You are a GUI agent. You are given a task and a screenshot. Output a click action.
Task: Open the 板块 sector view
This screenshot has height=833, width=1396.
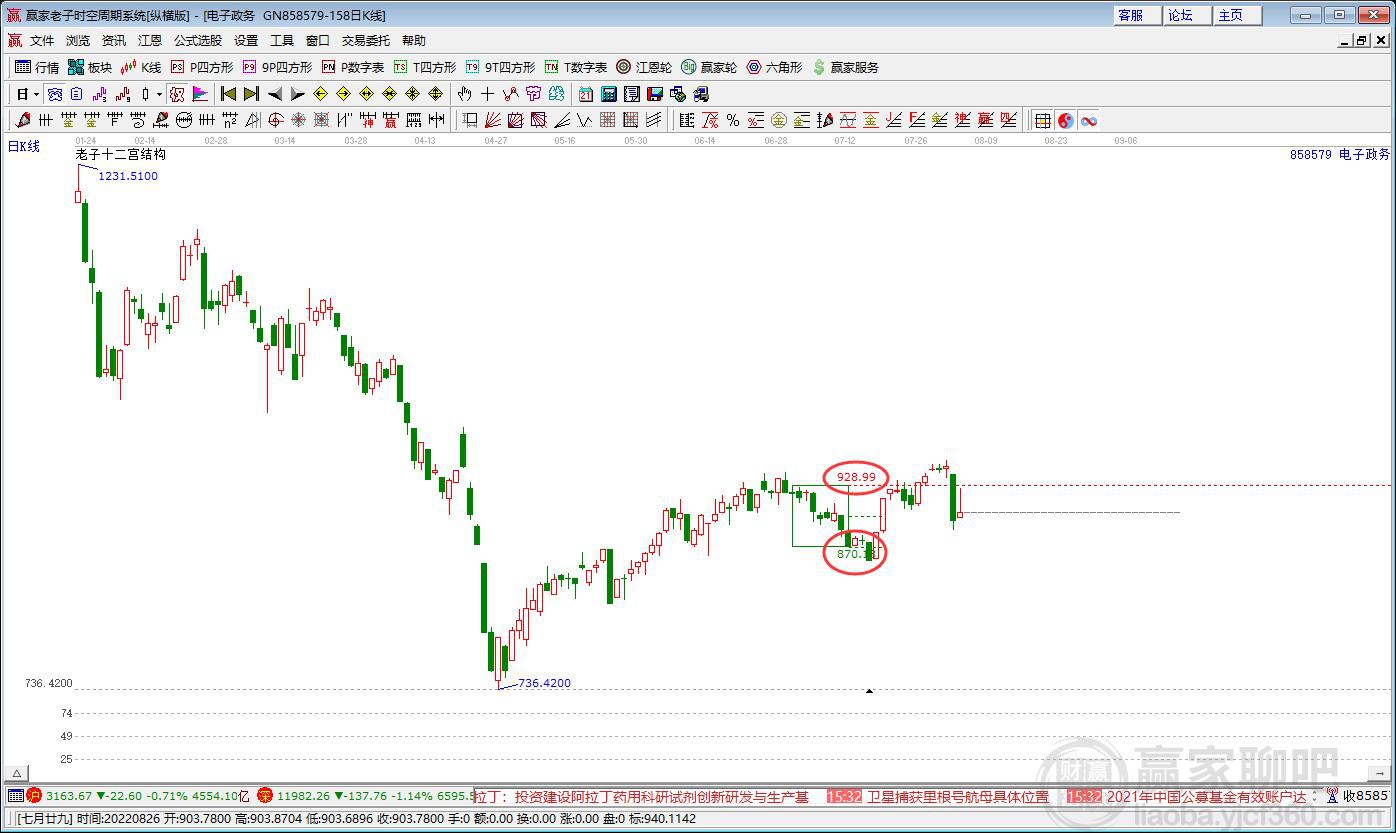coord(90,67)
